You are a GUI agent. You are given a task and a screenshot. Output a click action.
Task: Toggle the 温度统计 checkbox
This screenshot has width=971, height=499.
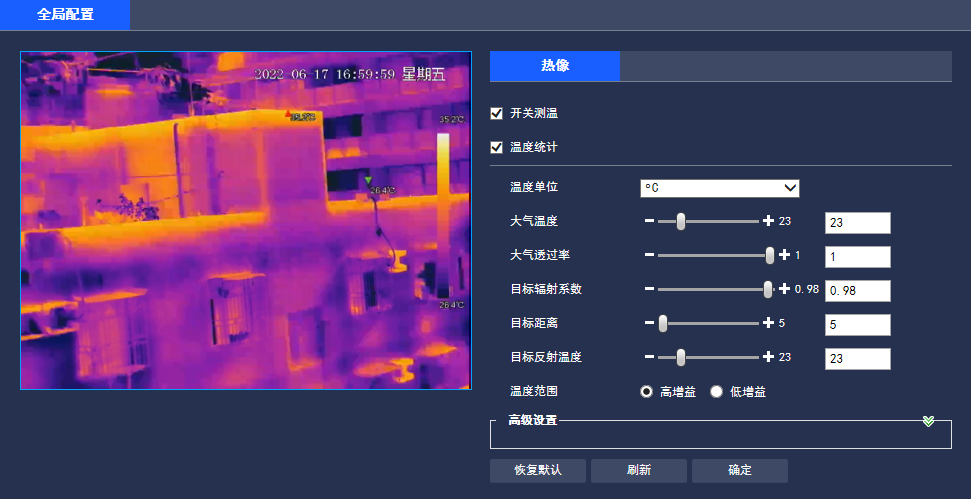(496, 147)
